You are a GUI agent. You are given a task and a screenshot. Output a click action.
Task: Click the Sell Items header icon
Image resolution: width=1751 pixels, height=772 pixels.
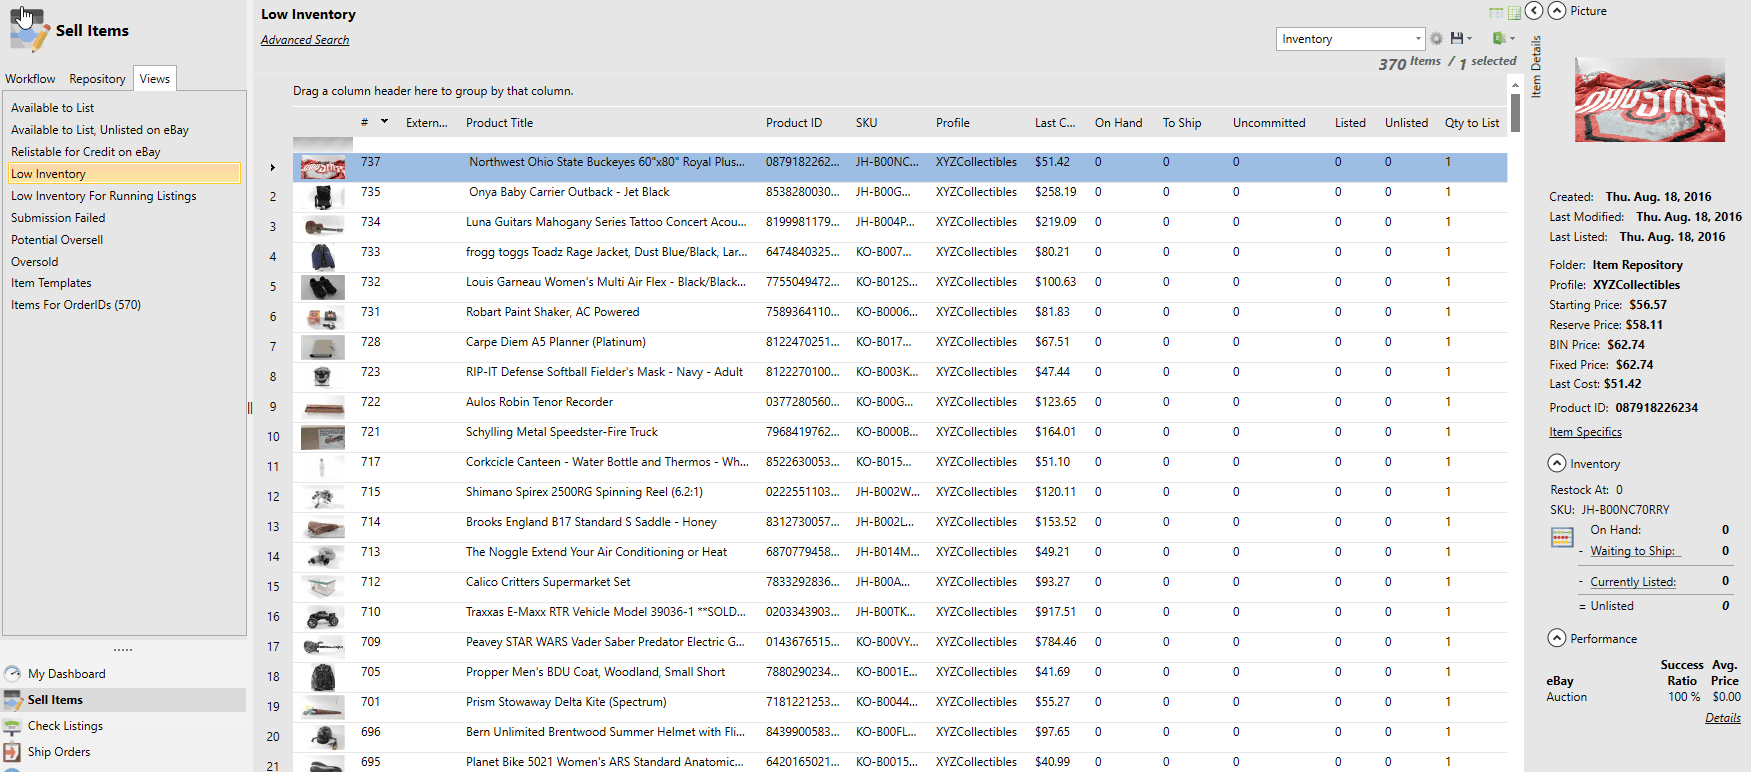tap(29, 30)
